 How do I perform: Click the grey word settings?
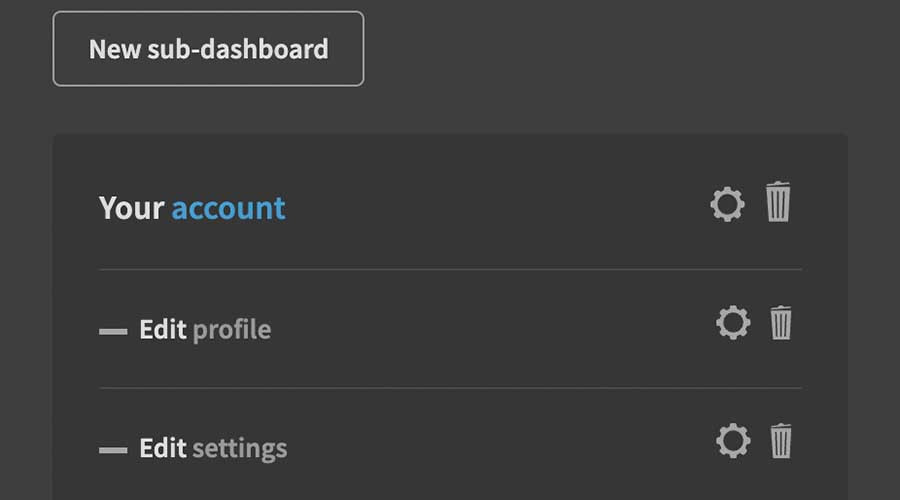click(239, 449)
